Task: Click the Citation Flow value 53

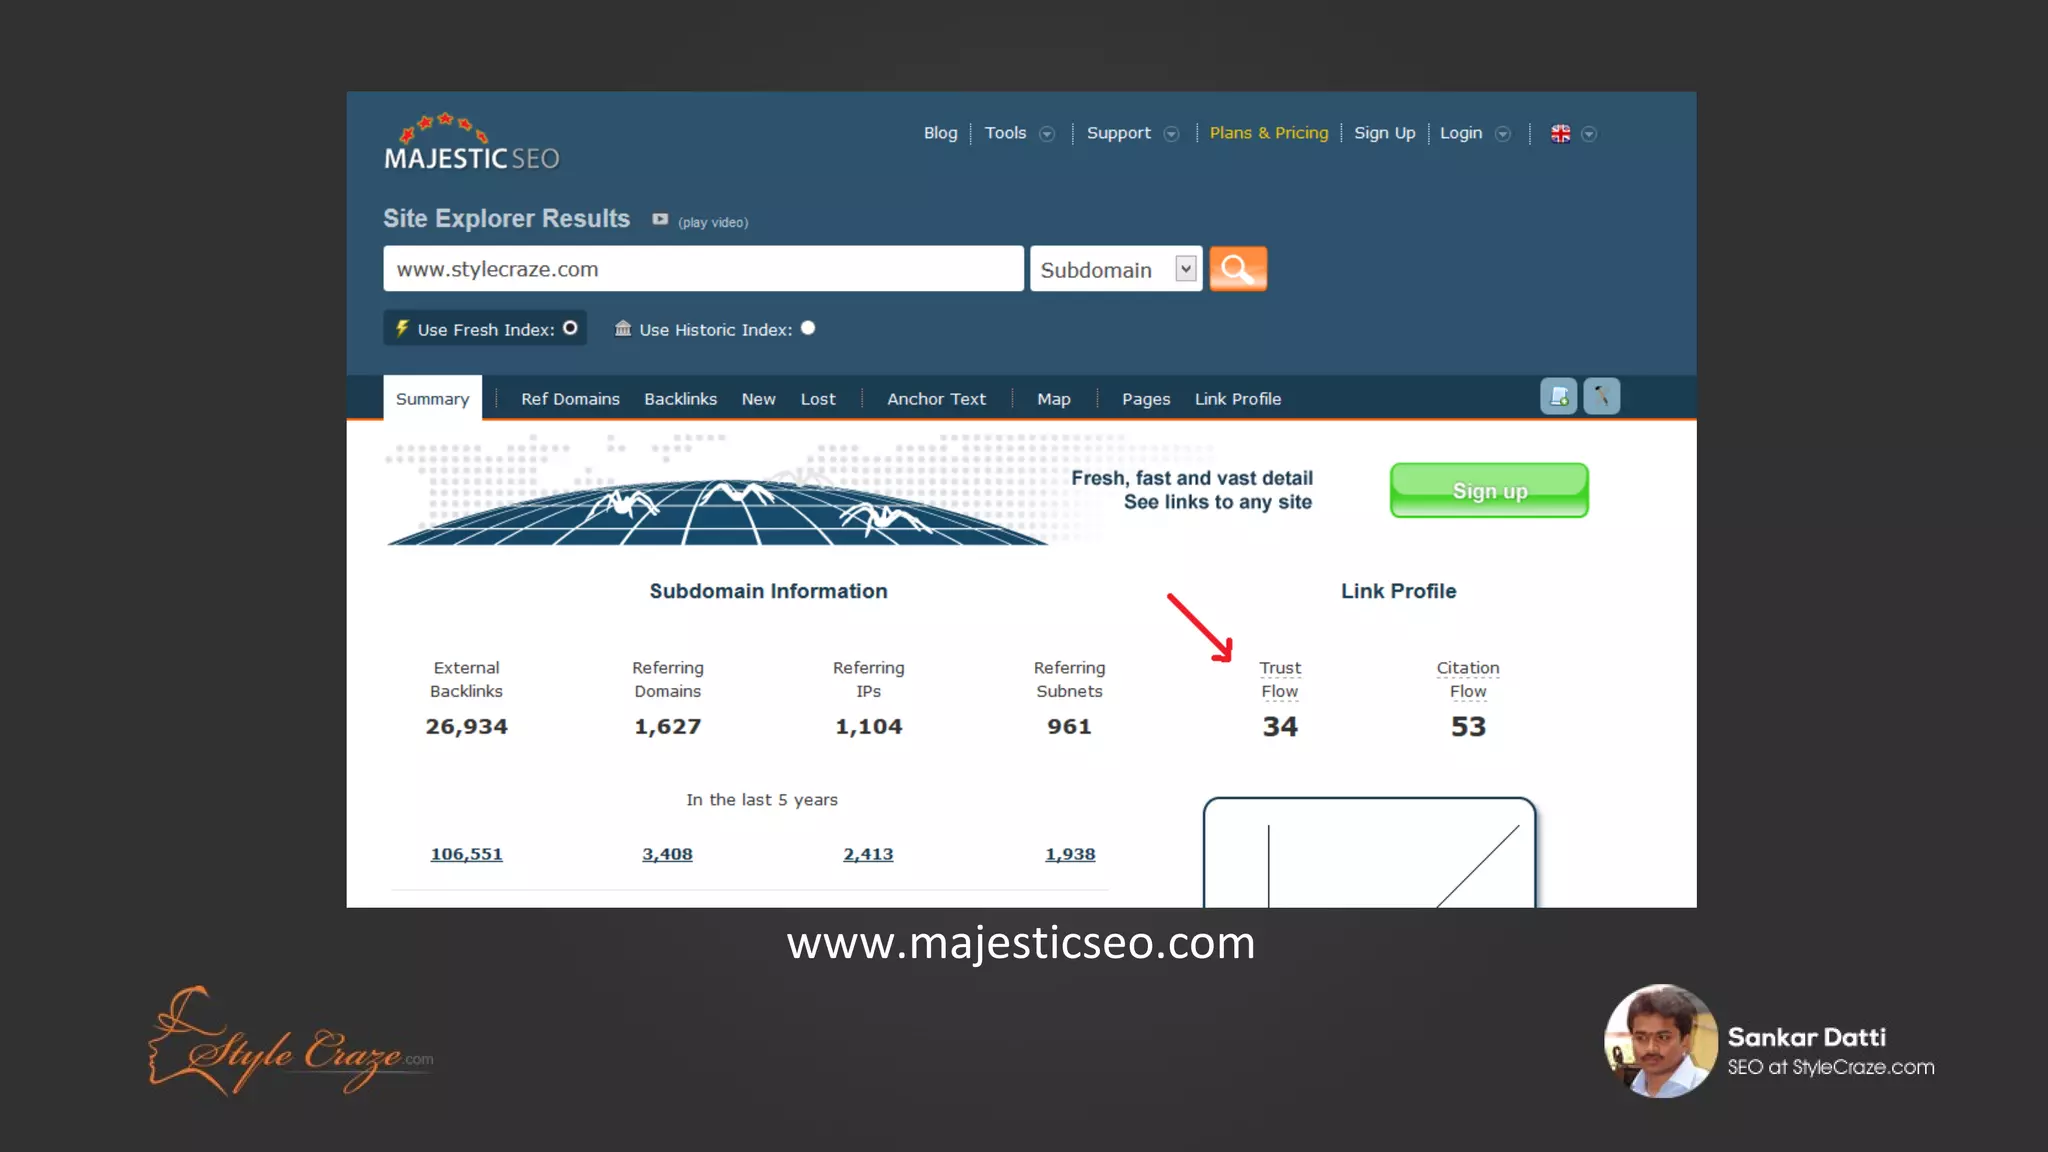Action: (x=1468, y=726)
